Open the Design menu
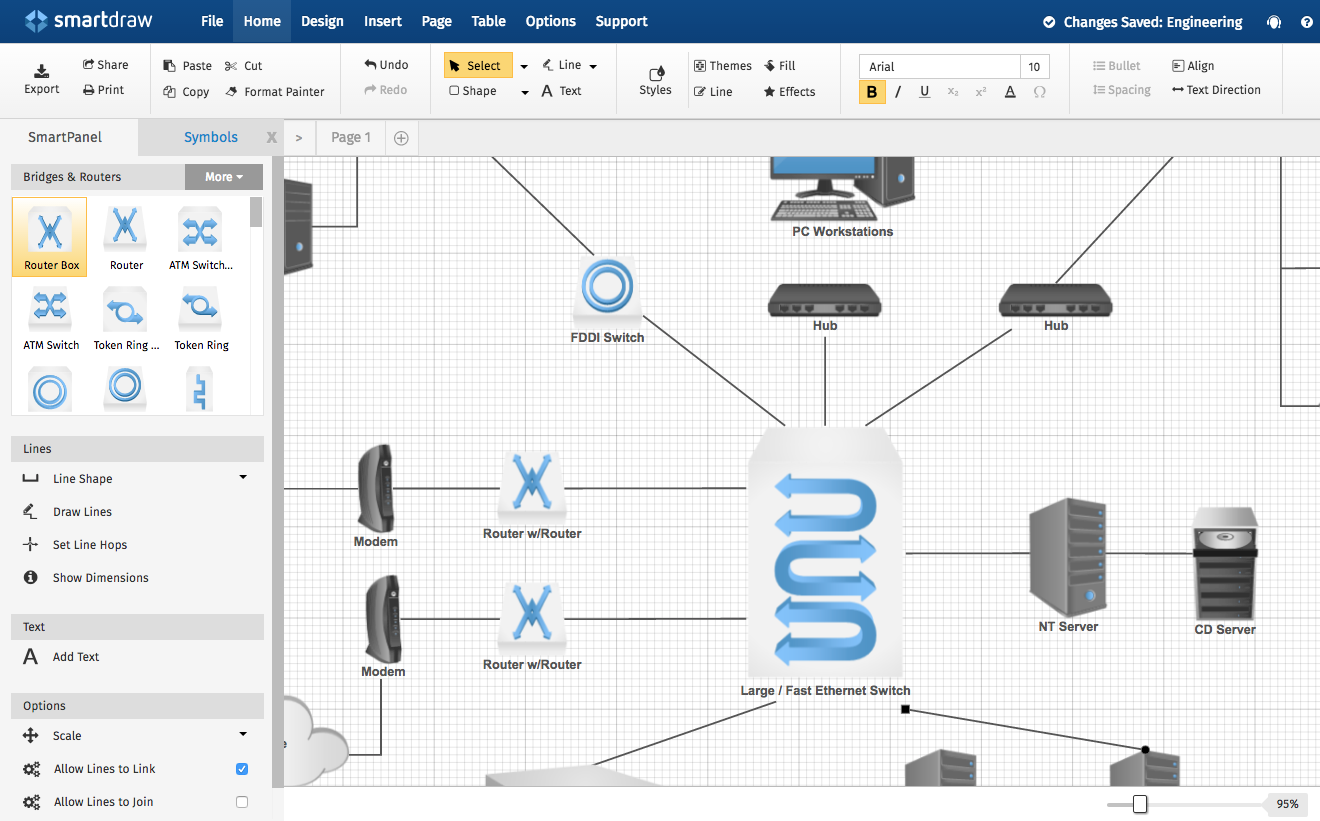1320x821 pixels. [322, 21]
